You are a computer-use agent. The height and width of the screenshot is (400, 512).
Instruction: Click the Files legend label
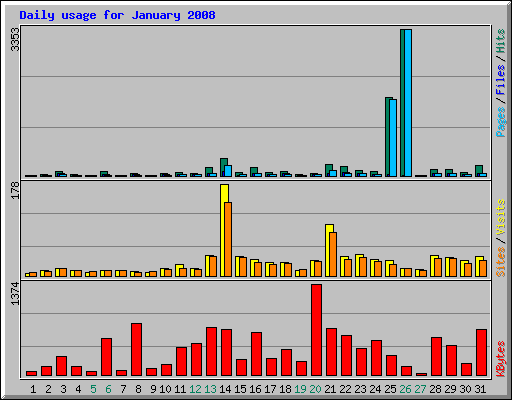point(501,79)
